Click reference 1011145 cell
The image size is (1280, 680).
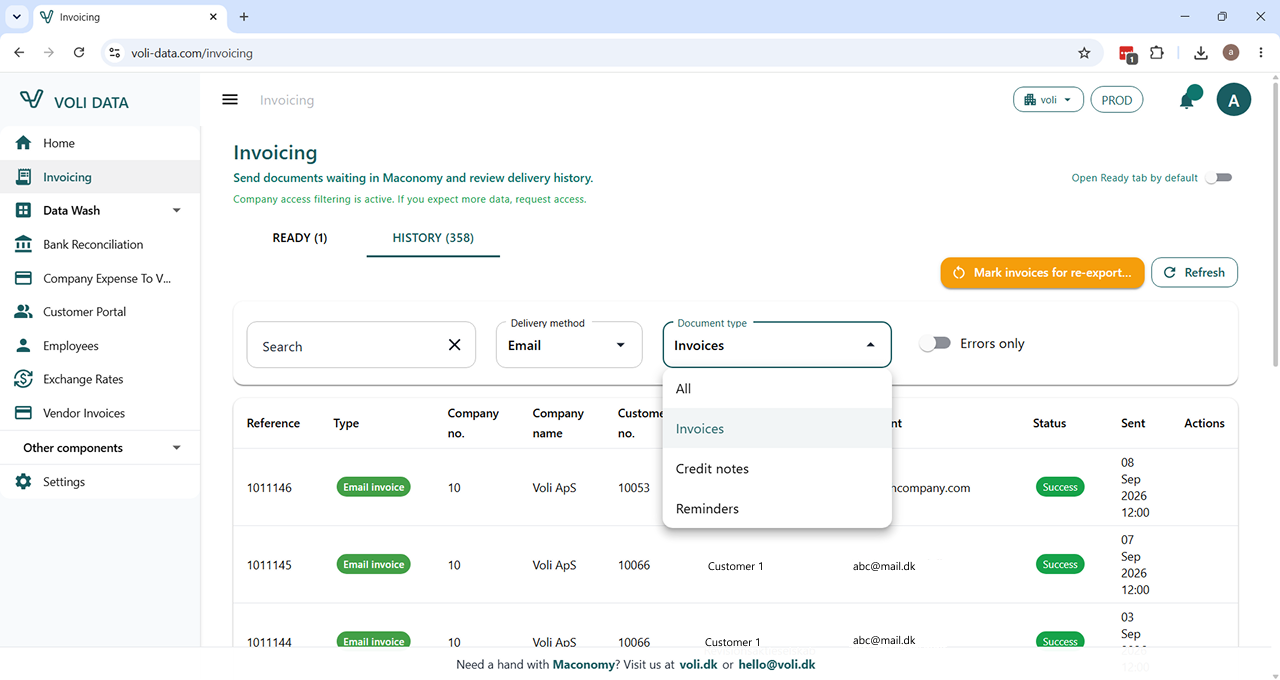point(269,565)
